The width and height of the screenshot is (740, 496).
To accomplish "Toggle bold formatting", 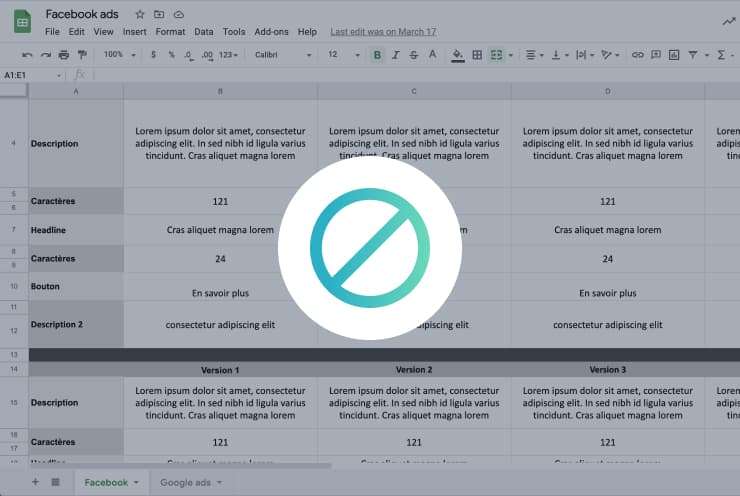I will [x=377, y=55].
